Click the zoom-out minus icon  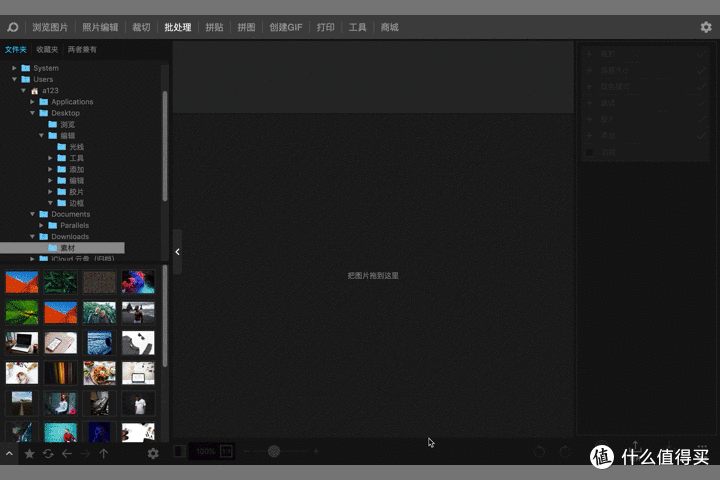(x=247, y=452)
